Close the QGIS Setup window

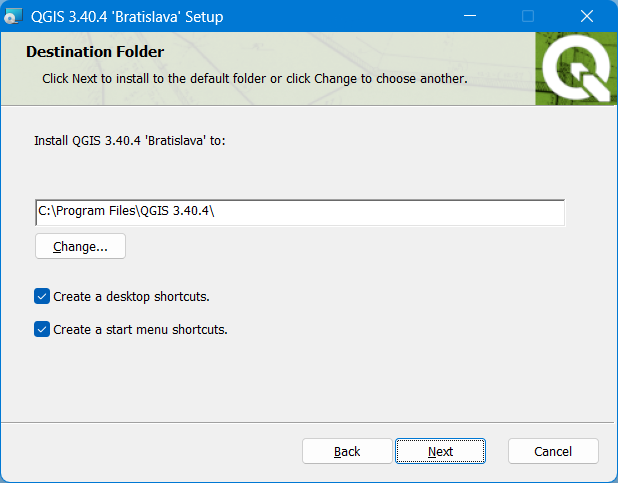coord(587,16)
